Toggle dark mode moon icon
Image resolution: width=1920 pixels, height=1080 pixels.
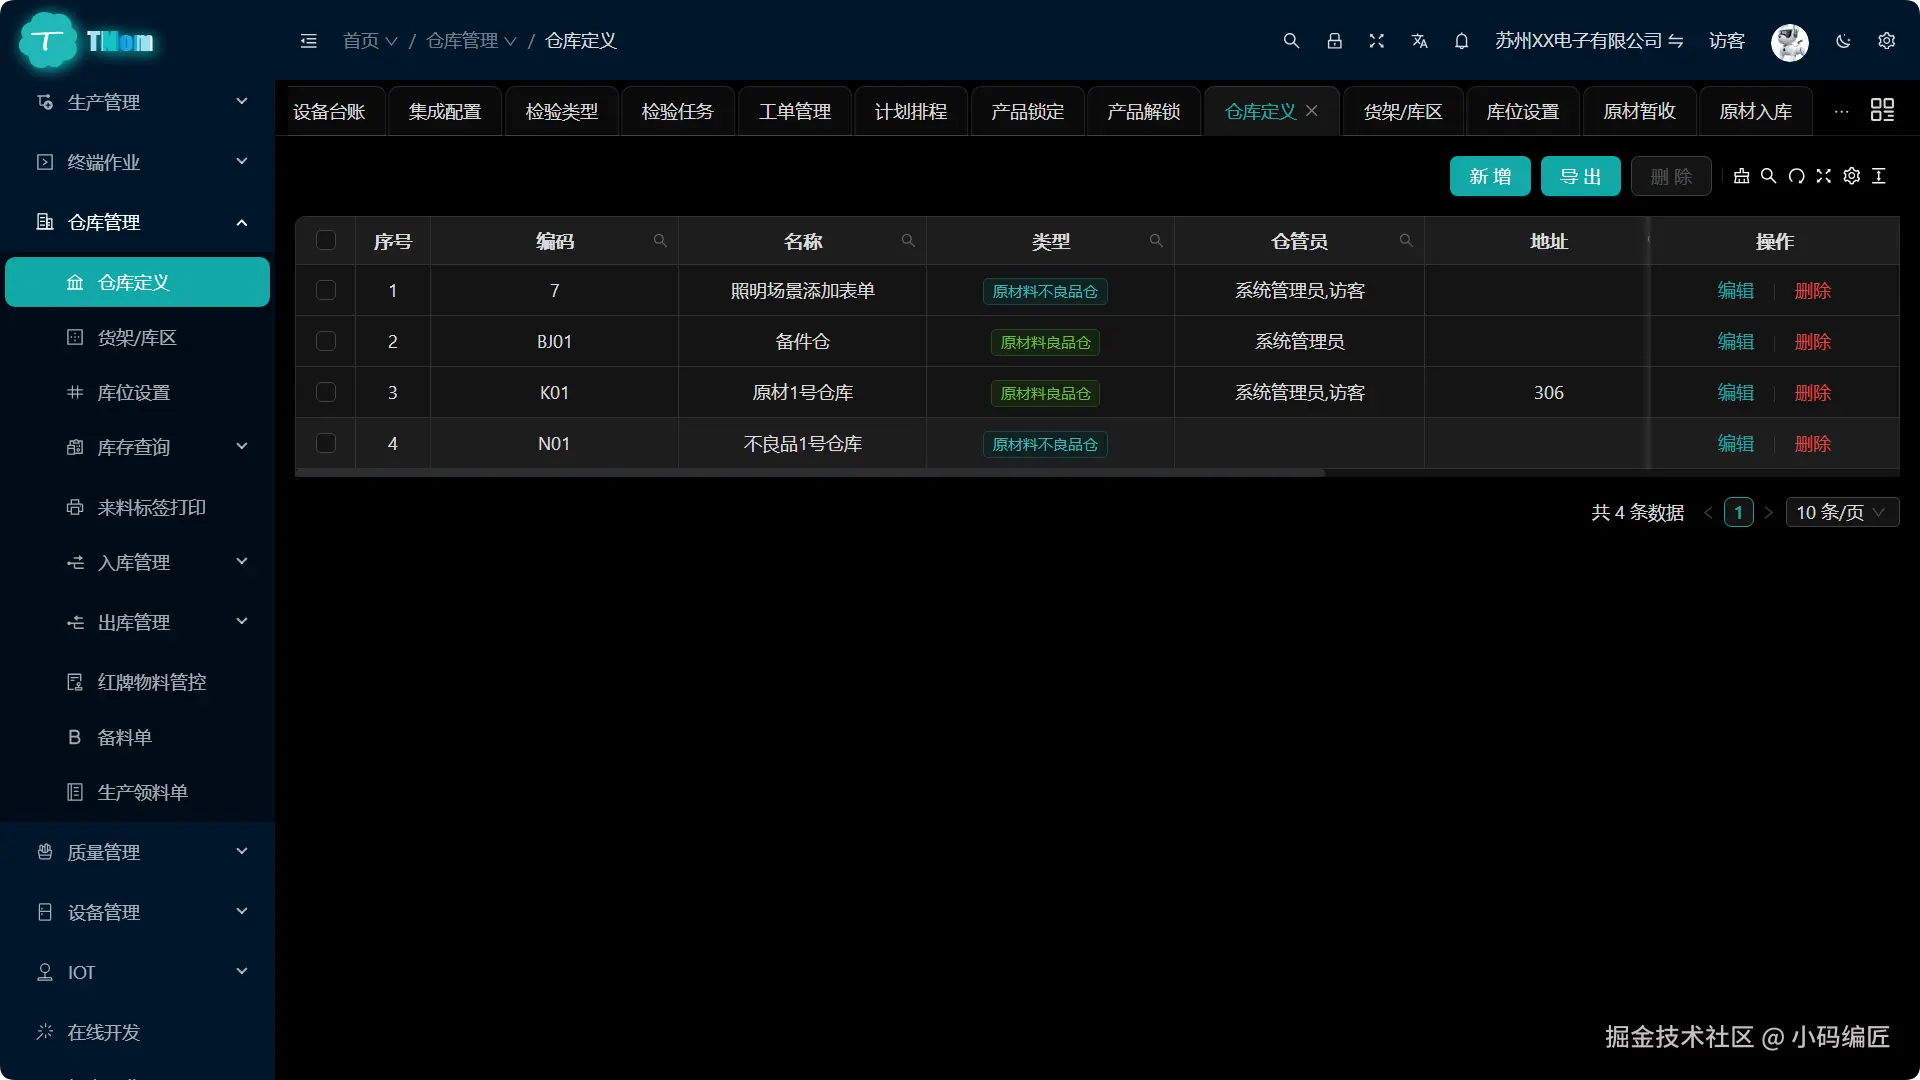pyautogui.click(x=1843, y=41)
